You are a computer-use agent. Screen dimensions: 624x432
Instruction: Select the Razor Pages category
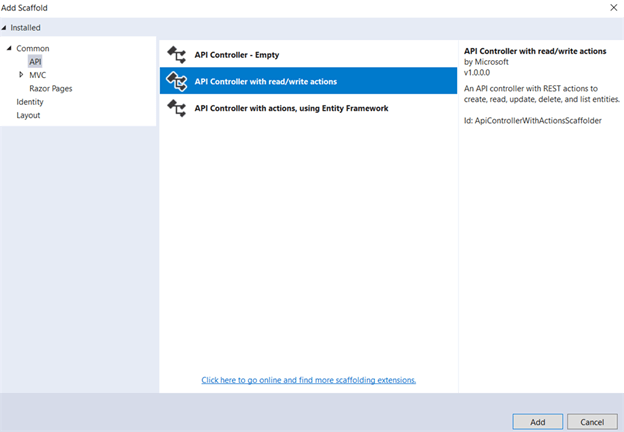pos(51,89)
